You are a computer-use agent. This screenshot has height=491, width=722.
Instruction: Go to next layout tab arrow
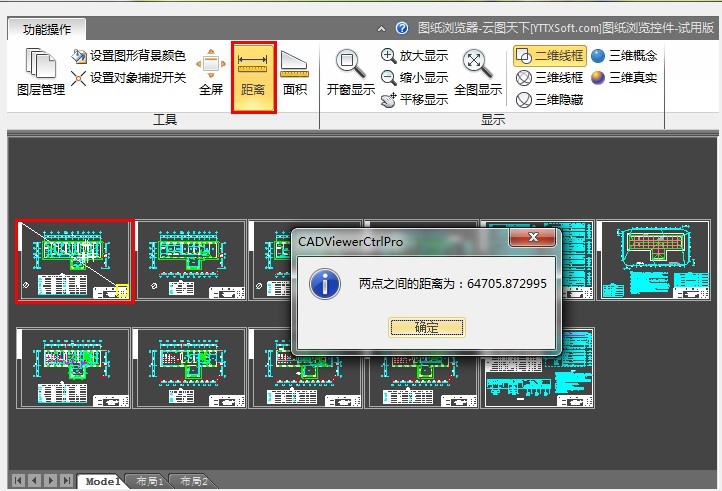[51, 481]
